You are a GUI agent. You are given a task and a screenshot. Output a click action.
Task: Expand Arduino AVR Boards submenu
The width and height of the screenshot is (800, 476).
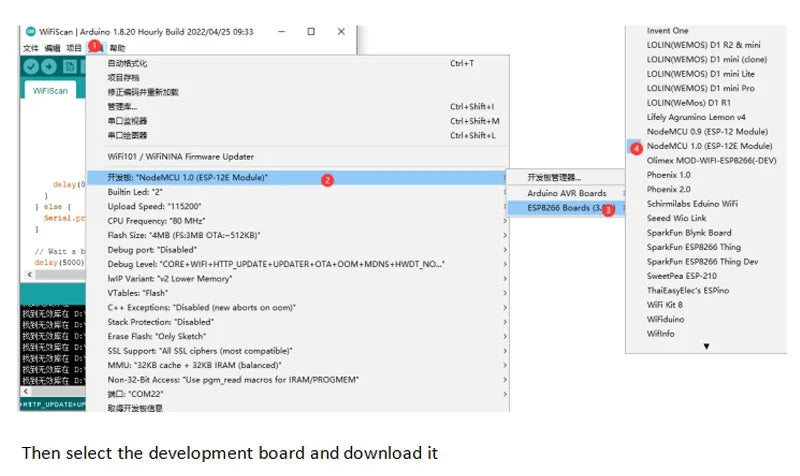(566, 193)
